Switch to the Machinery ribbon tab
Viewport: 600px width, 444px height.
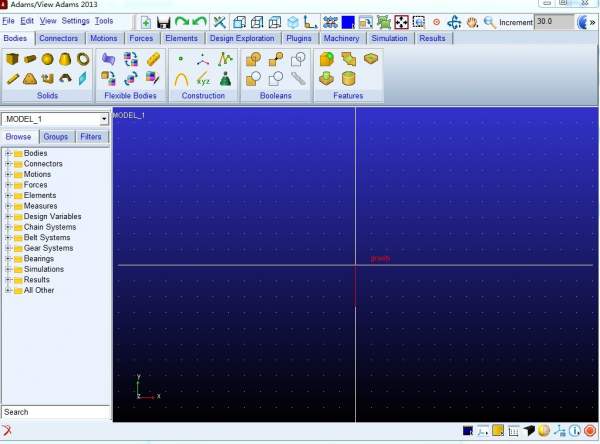tap(341, 38)
